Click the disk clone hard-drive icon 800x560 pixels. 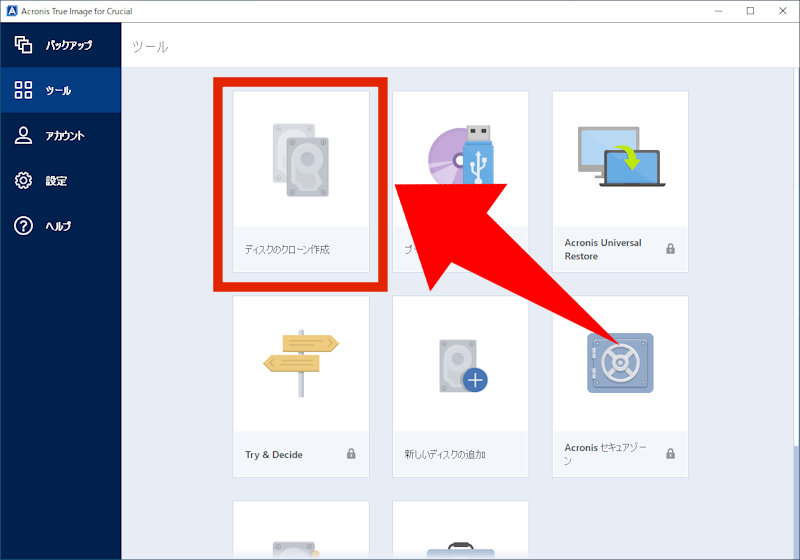tap(301, 160)
